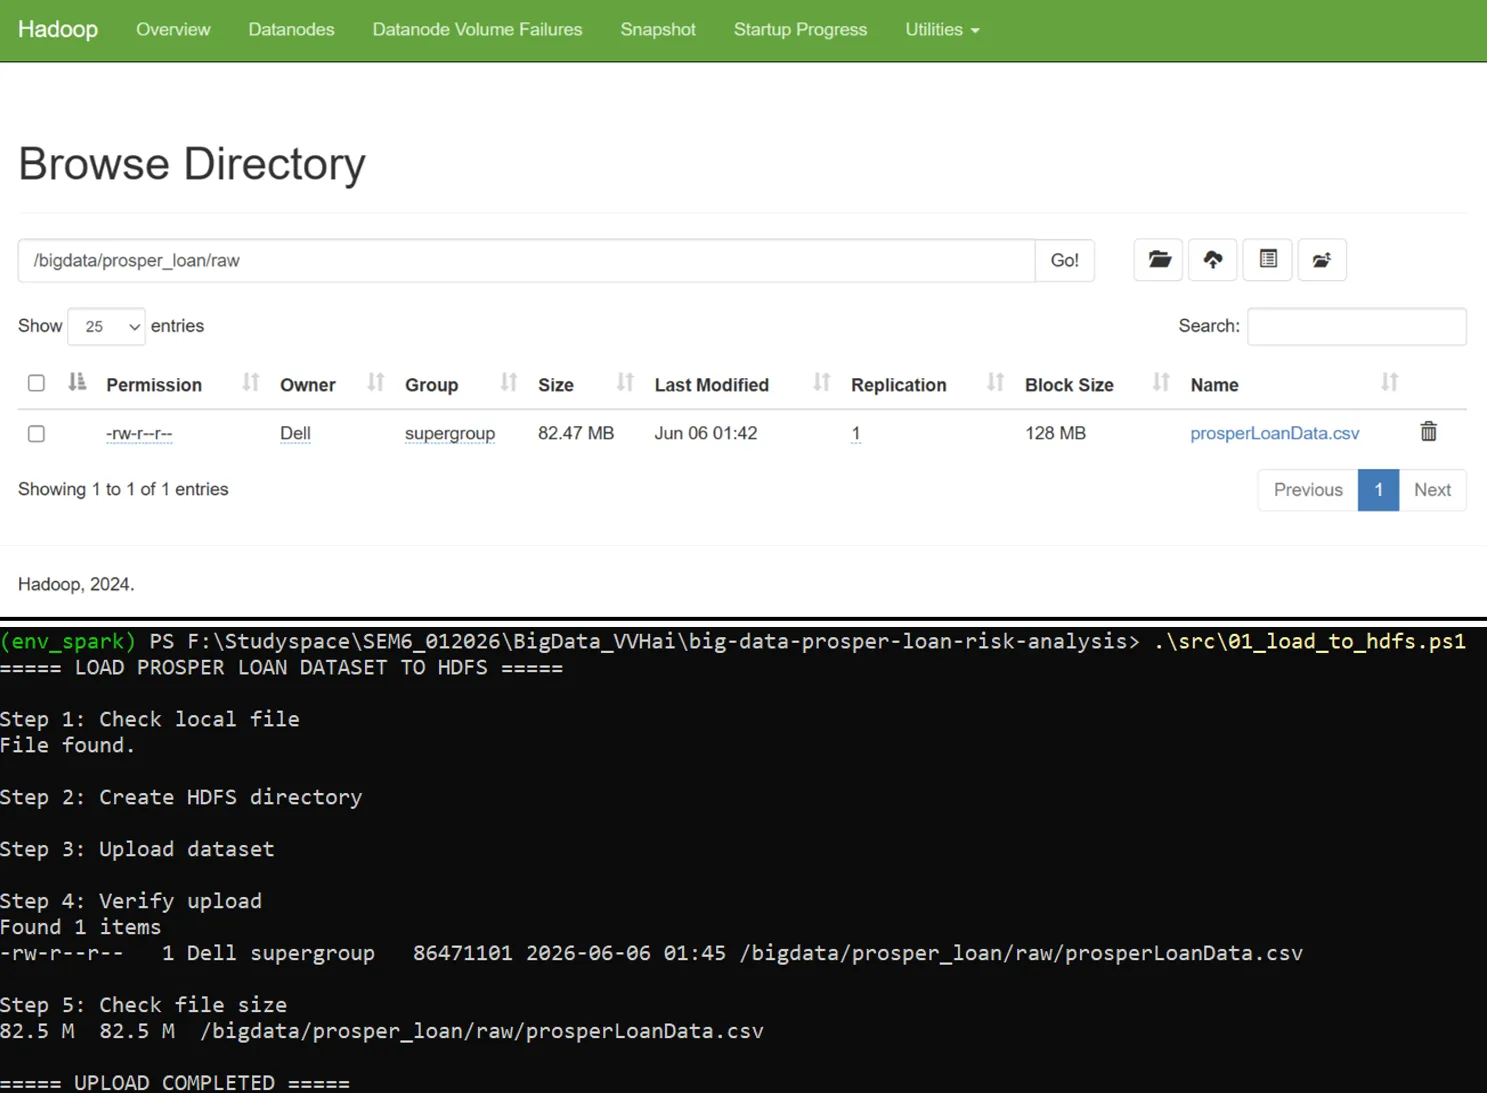This screenshot has height=1093, width=1487.
Task: Click the 82.47 MB size cell
Action: 576,433
